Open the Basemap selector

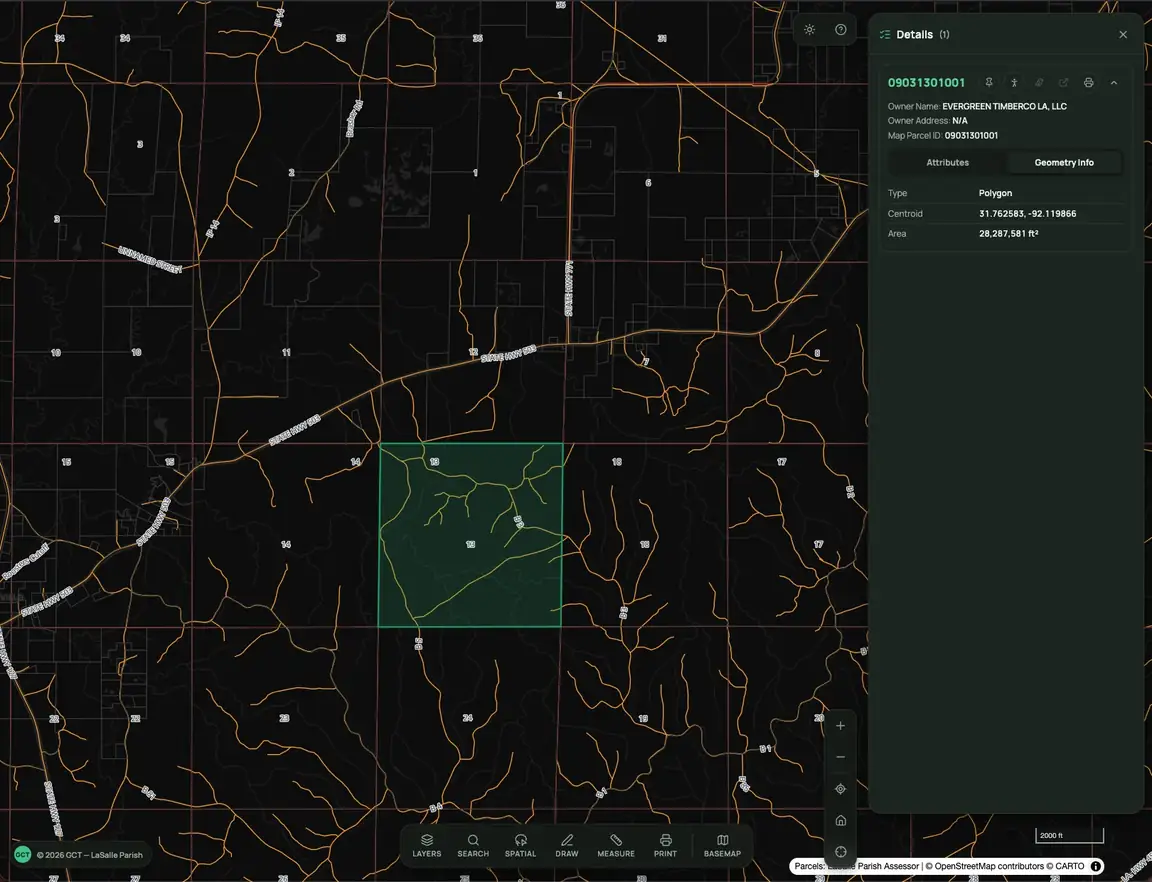pos(722,845)
